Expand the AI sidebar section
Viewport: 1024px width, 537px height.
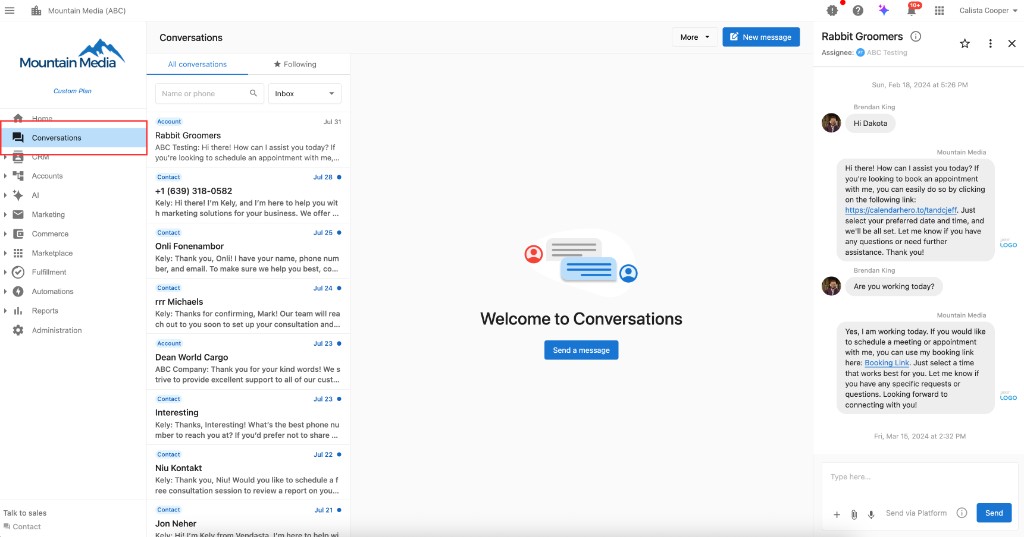coord(5,195)
